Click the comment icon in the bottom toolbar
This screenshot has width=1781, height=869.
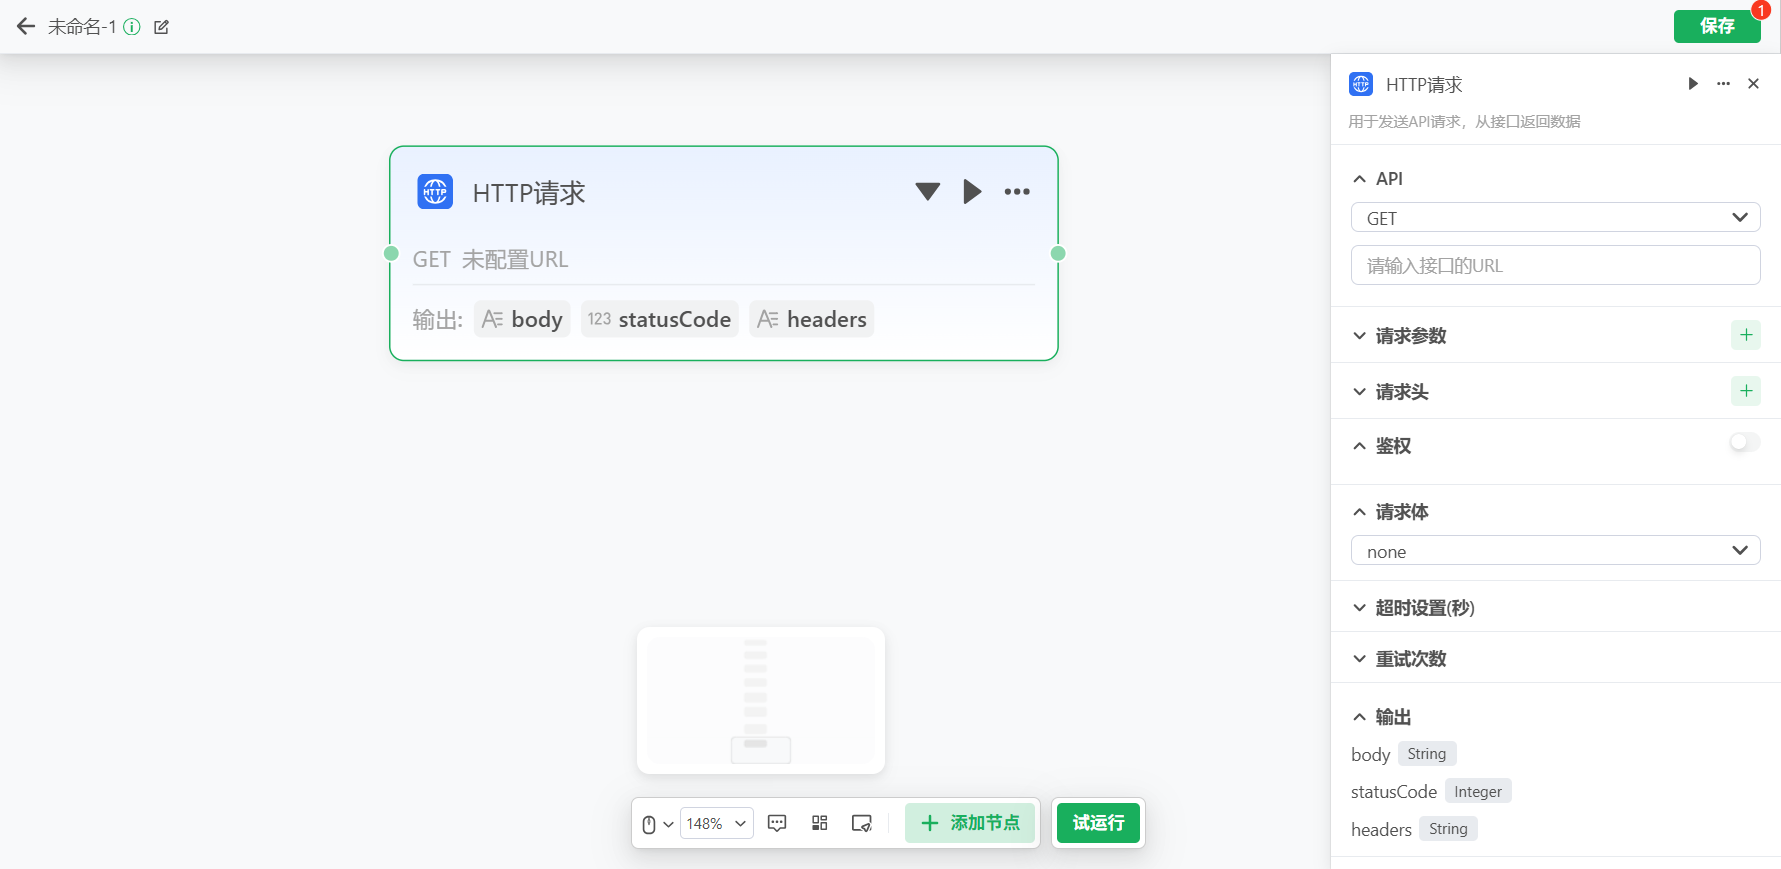tap(777, 823)
